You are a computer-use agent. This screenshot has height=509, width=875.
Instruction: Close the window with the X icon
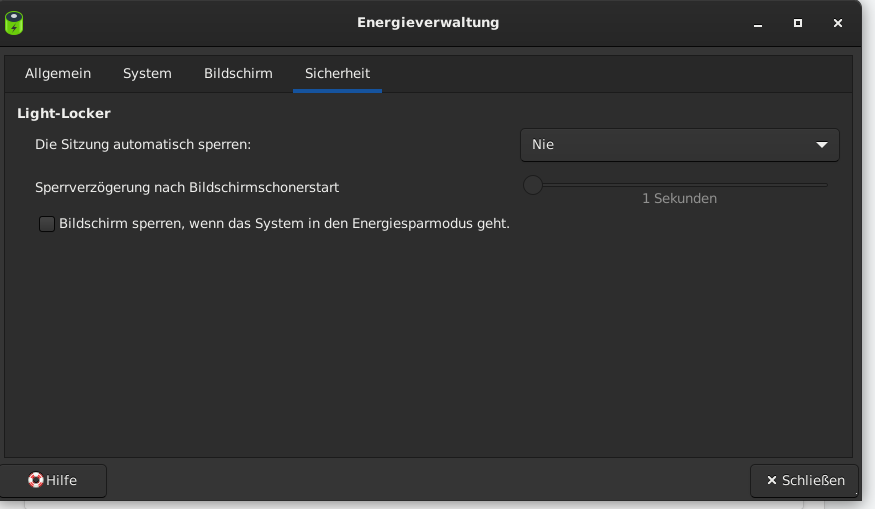point(838,23)
